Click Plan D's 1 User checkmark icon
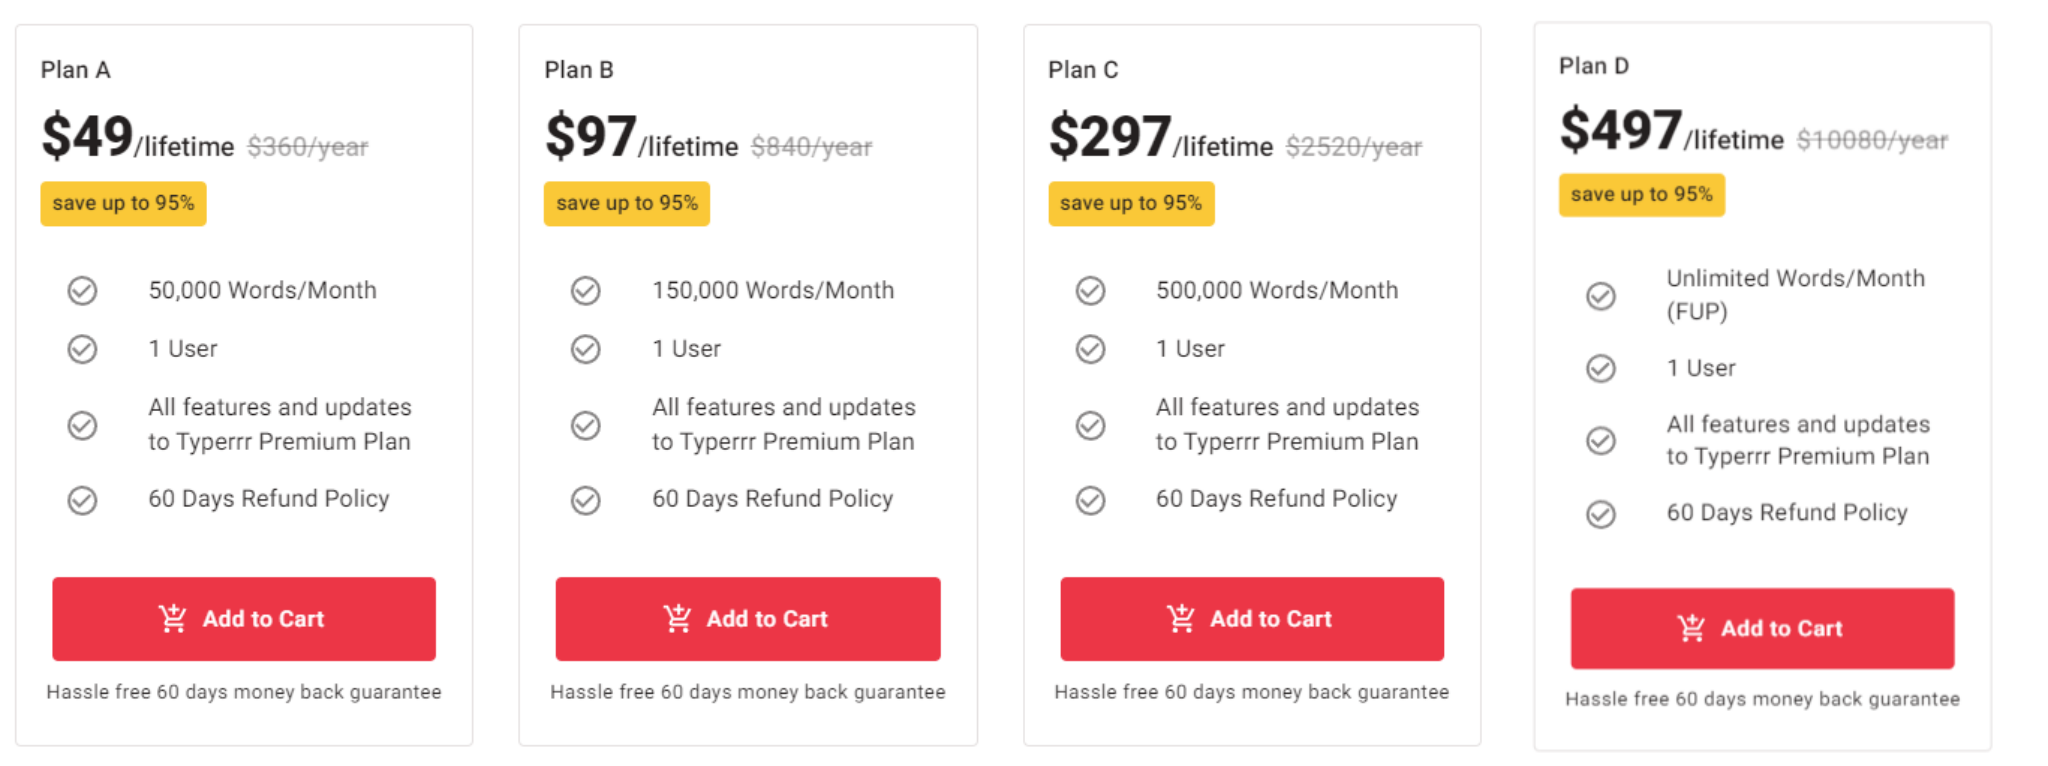This screenshot has width=2048, height=766. (x=1601, y=369)
